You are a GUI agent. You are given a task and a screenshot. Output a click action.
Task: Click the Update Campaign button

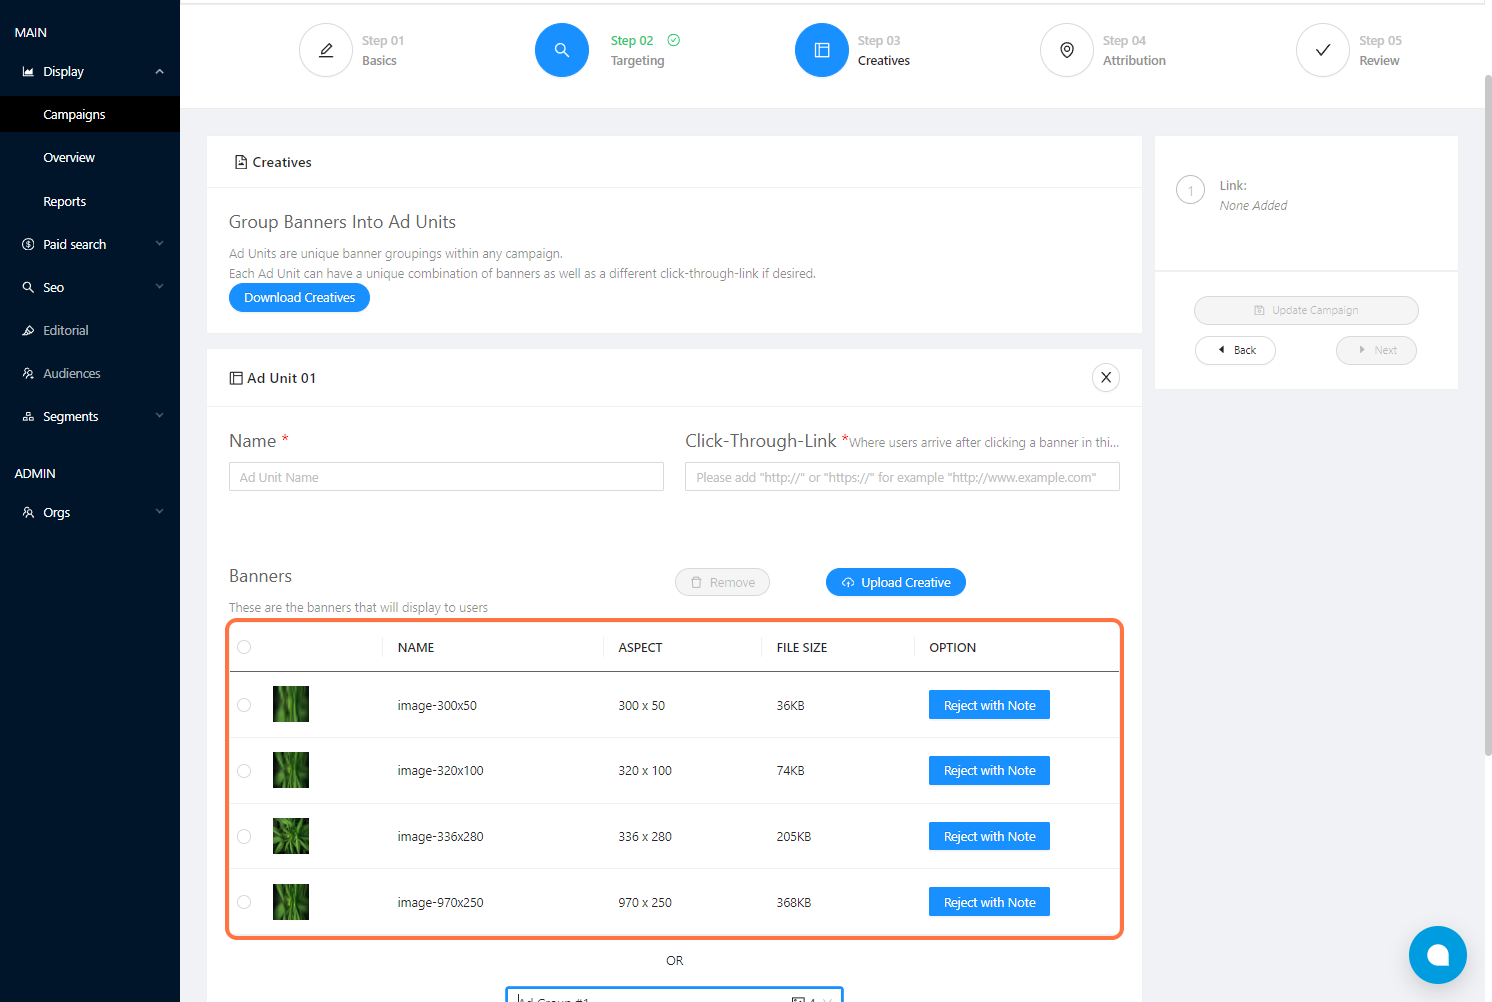point(1306,310)
